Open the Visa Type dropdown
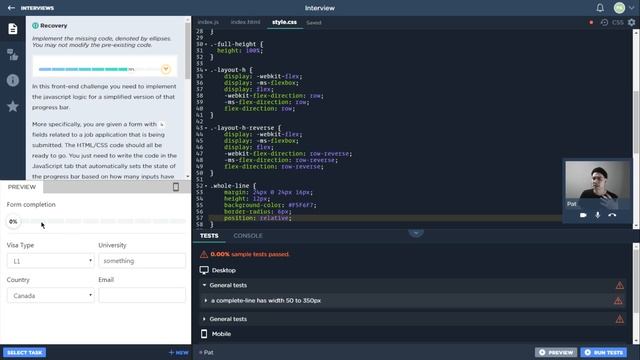This screenshot has height=360, width=640. point(50,261)
